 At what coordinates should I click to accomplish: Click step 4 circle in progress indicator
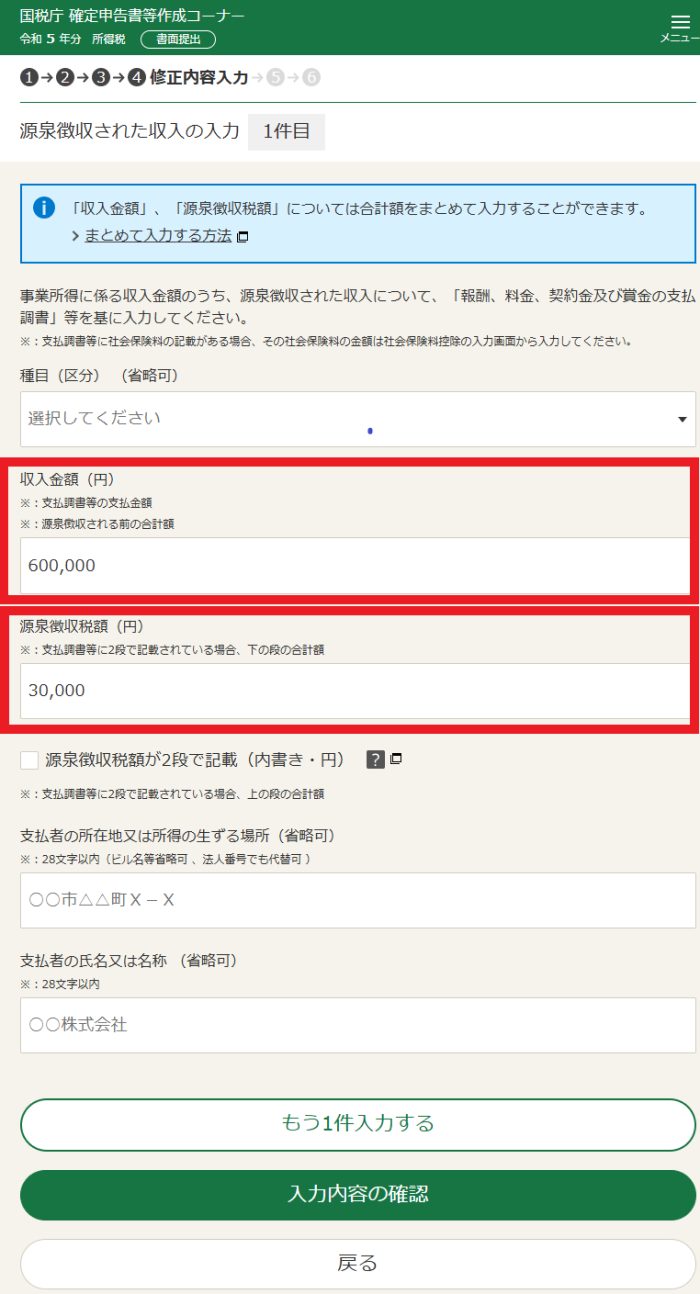point(137,78)
